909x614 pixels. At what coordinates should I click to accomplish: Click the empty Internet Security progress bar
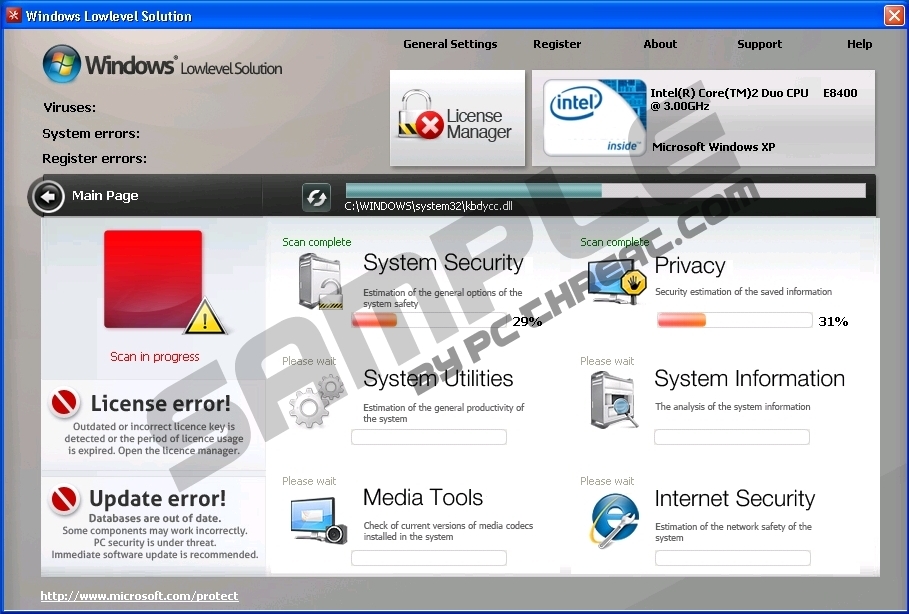click(x=733, y=558)
